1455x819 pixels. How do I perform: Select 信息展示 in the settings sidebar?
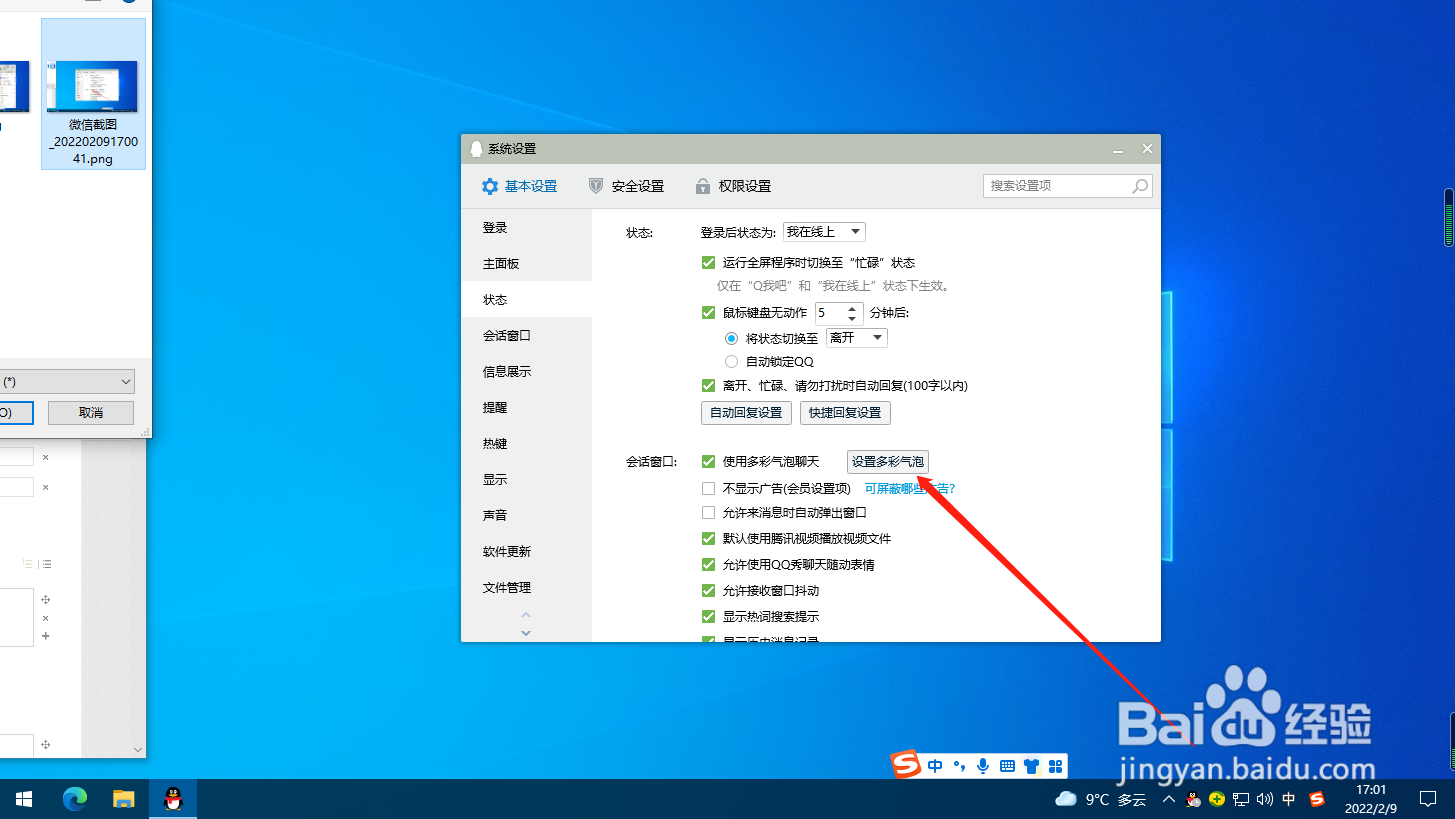(x=526, y=372)
